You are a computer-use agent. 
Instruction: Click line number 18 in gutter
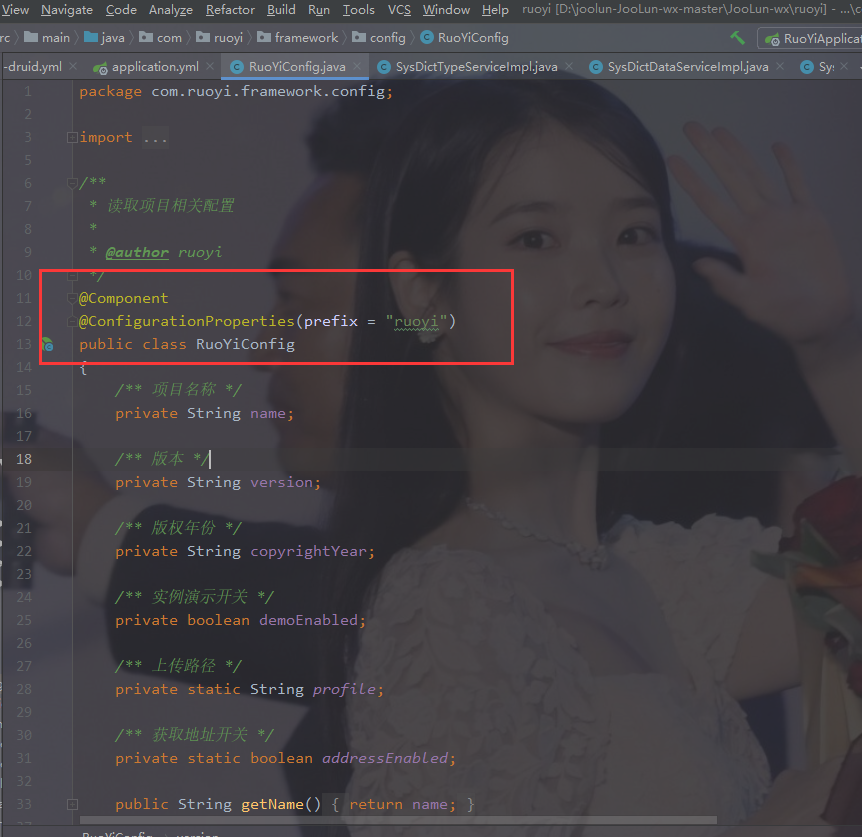click(x=24, y=459)
